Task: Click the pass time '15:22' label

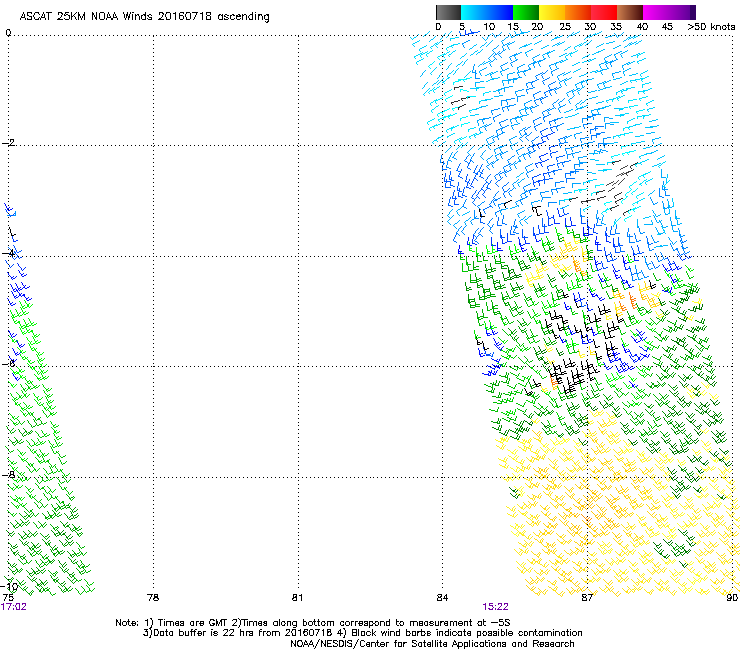Action: tap(496, 607)
